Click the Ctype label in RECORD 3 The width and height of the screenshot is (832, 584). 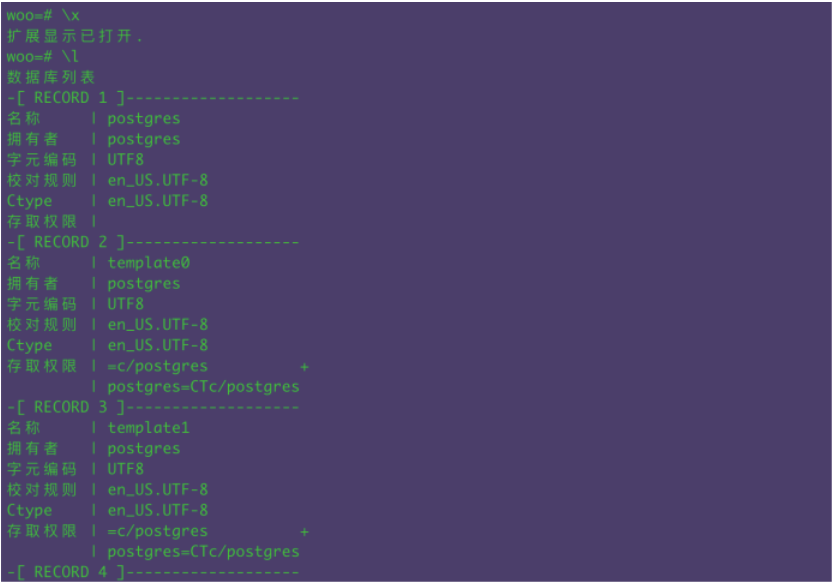click(30, 510)
